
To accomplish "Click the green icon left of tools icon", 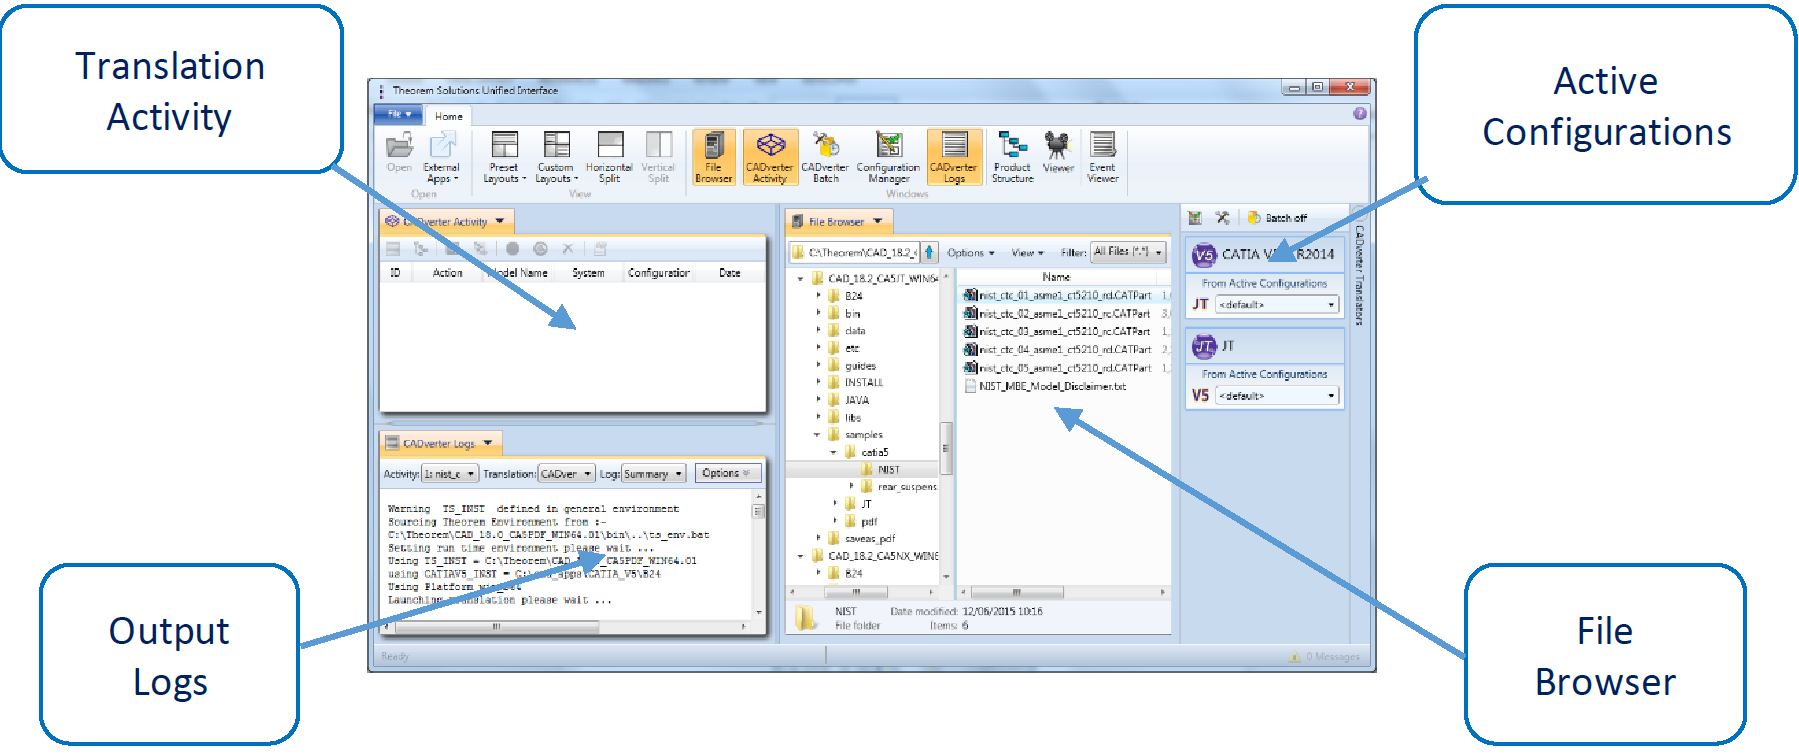I will tap(1195, 218).
